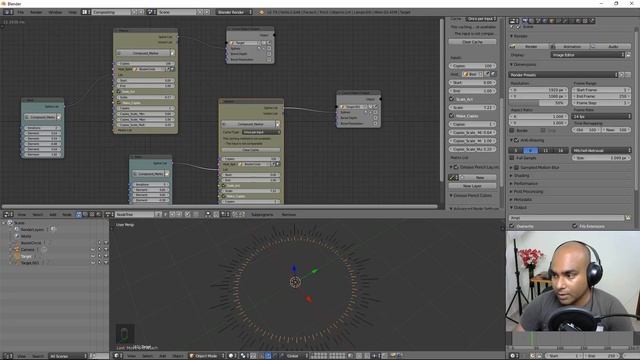Open the Render Presets dropdown

(563, 75)
